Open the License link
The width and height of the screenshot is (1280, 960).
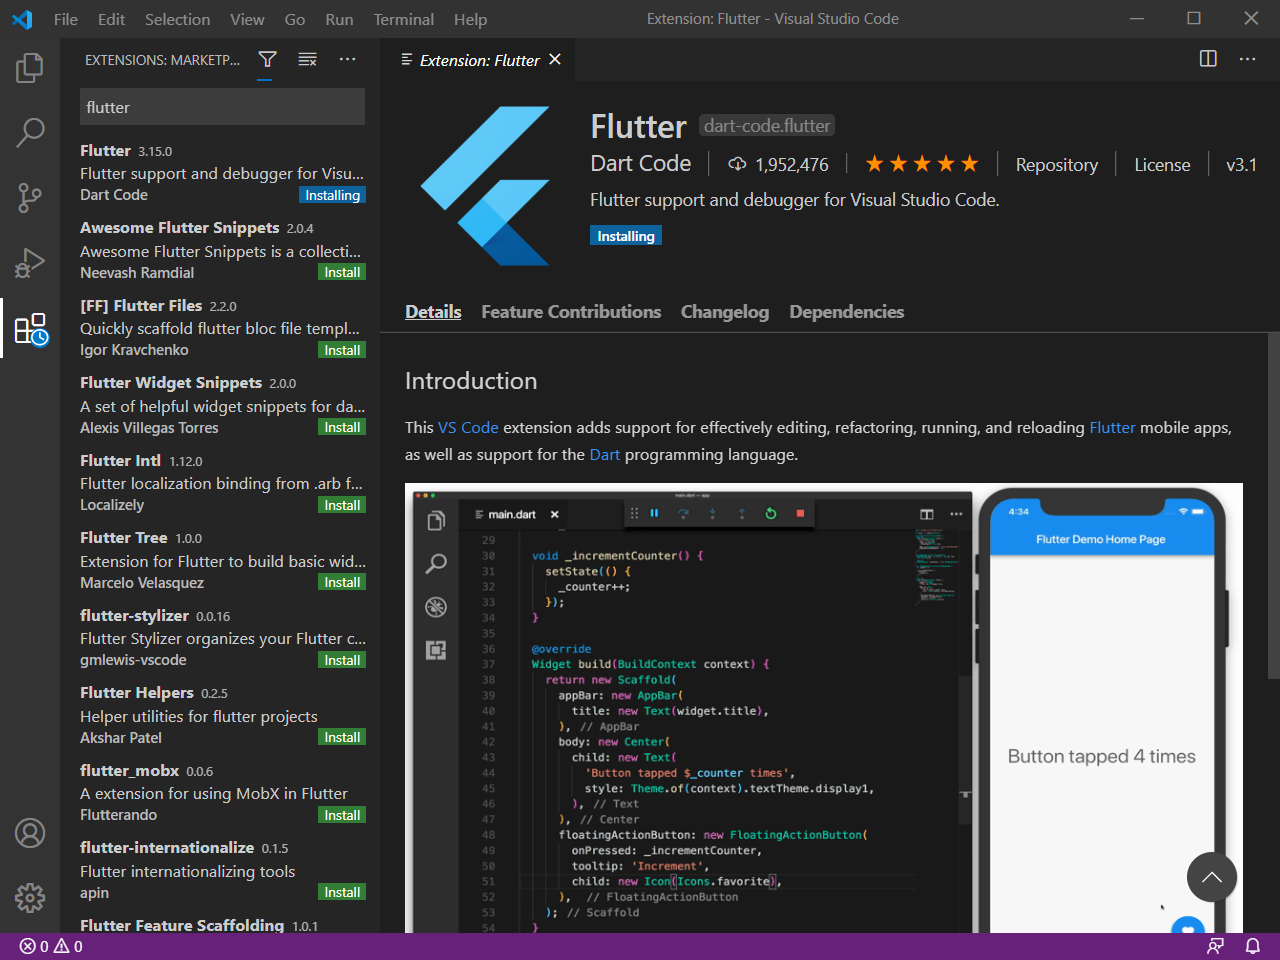point(1162,165)
